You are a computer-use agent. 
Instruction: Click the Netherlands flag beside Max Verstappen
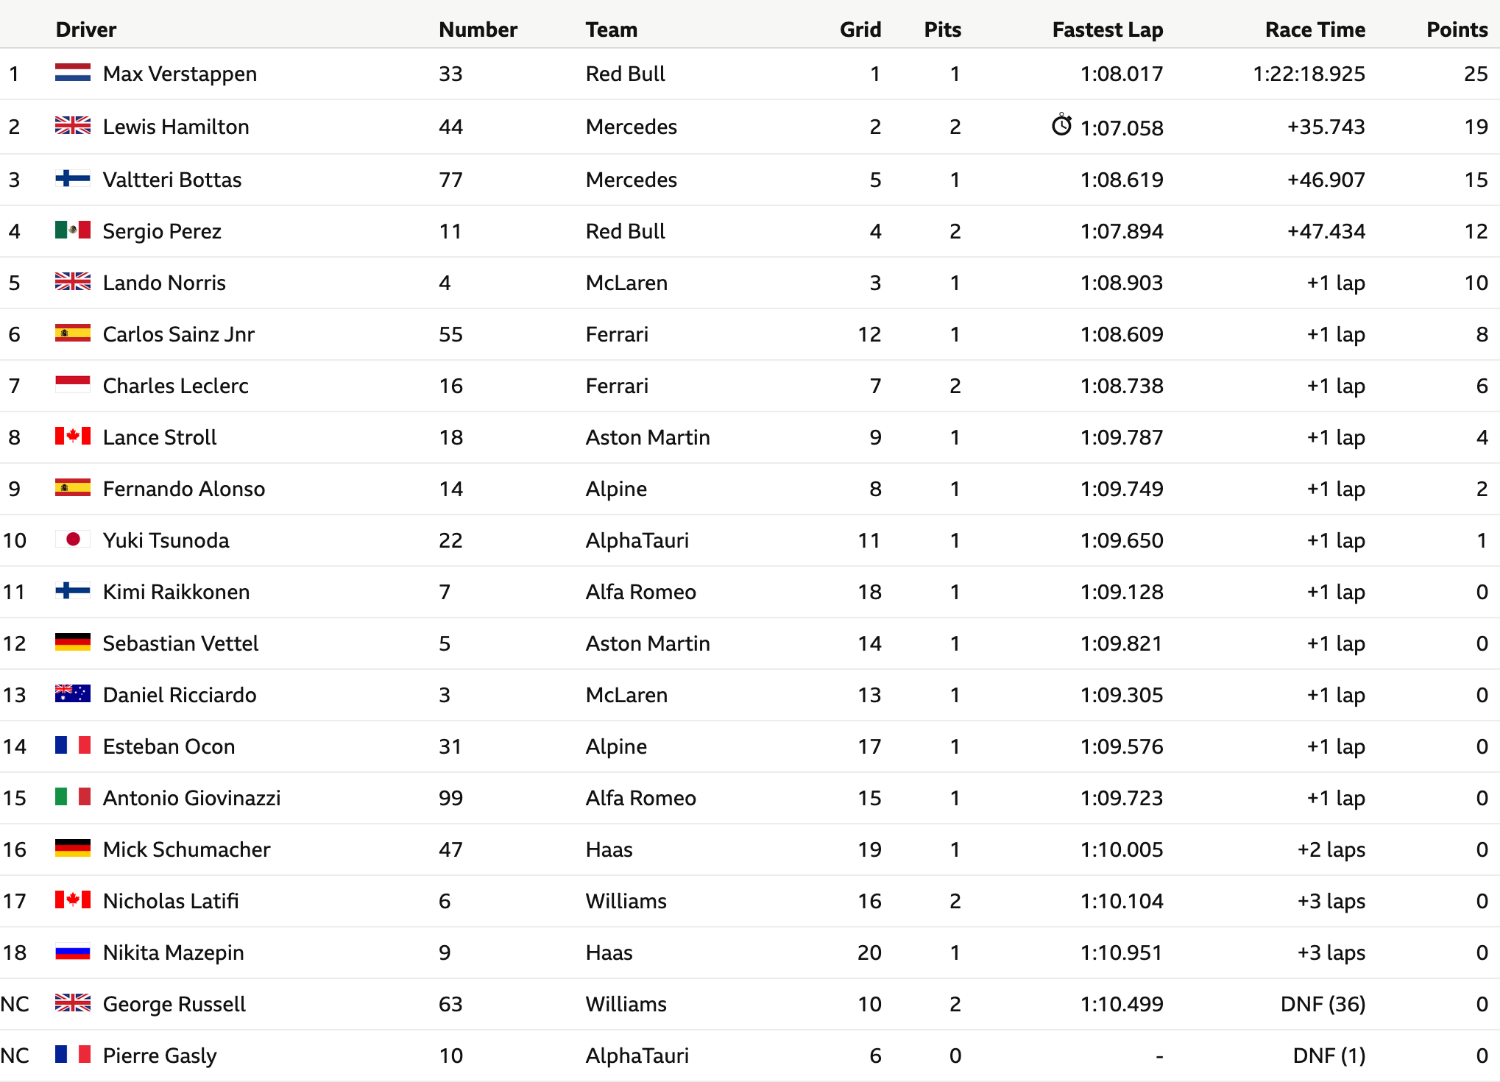coord(73,73)
